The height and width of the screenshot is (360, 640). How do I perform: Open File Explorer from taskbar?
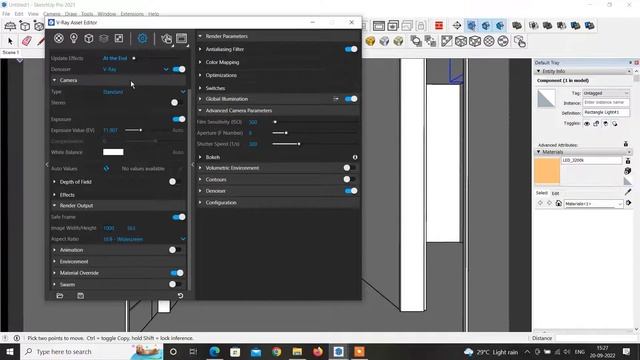coord(297,352)
